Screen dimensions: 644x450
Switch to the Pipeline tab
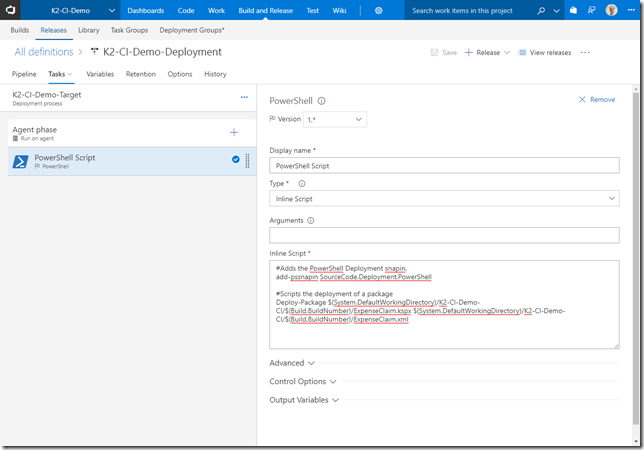(x=24, y=74)
